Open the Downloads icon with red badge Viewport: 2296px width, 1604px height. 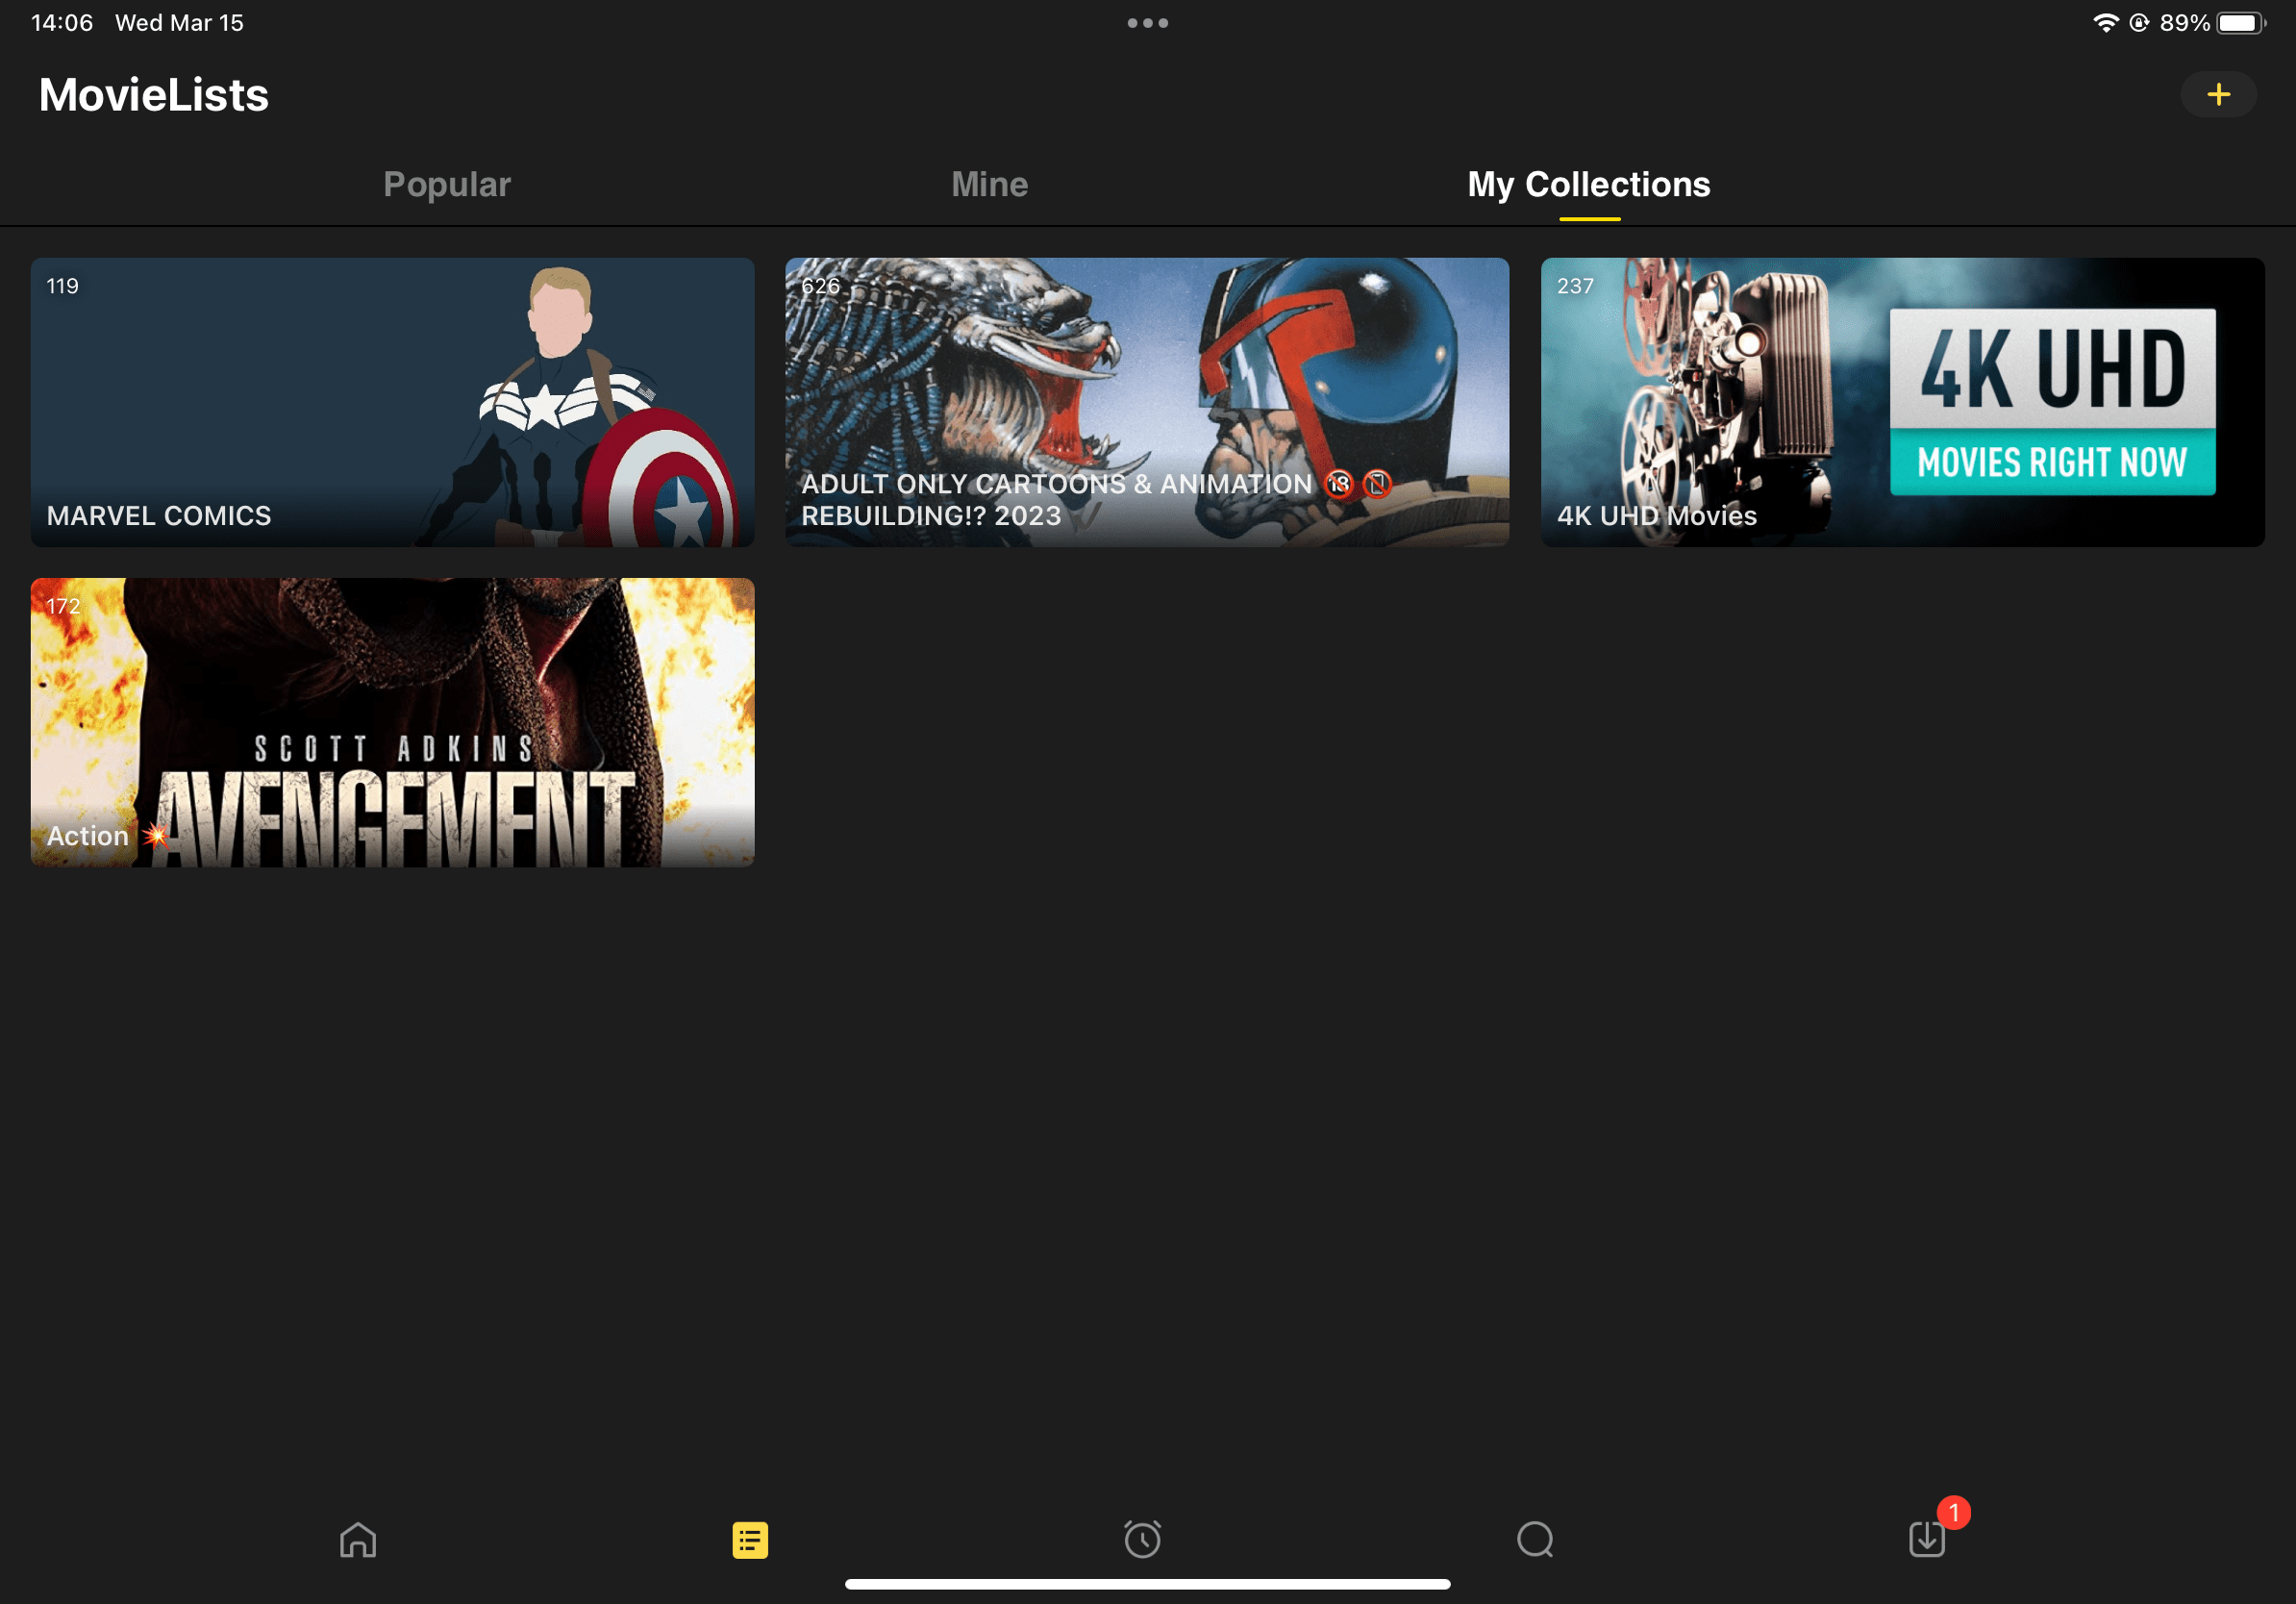[1928, 1540]
